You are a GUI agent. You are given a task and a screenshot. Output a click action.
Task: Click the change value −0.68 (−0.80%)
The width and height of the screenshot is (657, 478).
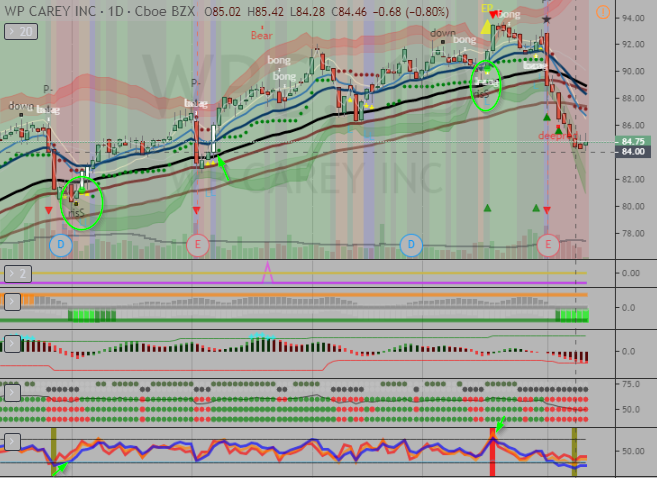411,12
